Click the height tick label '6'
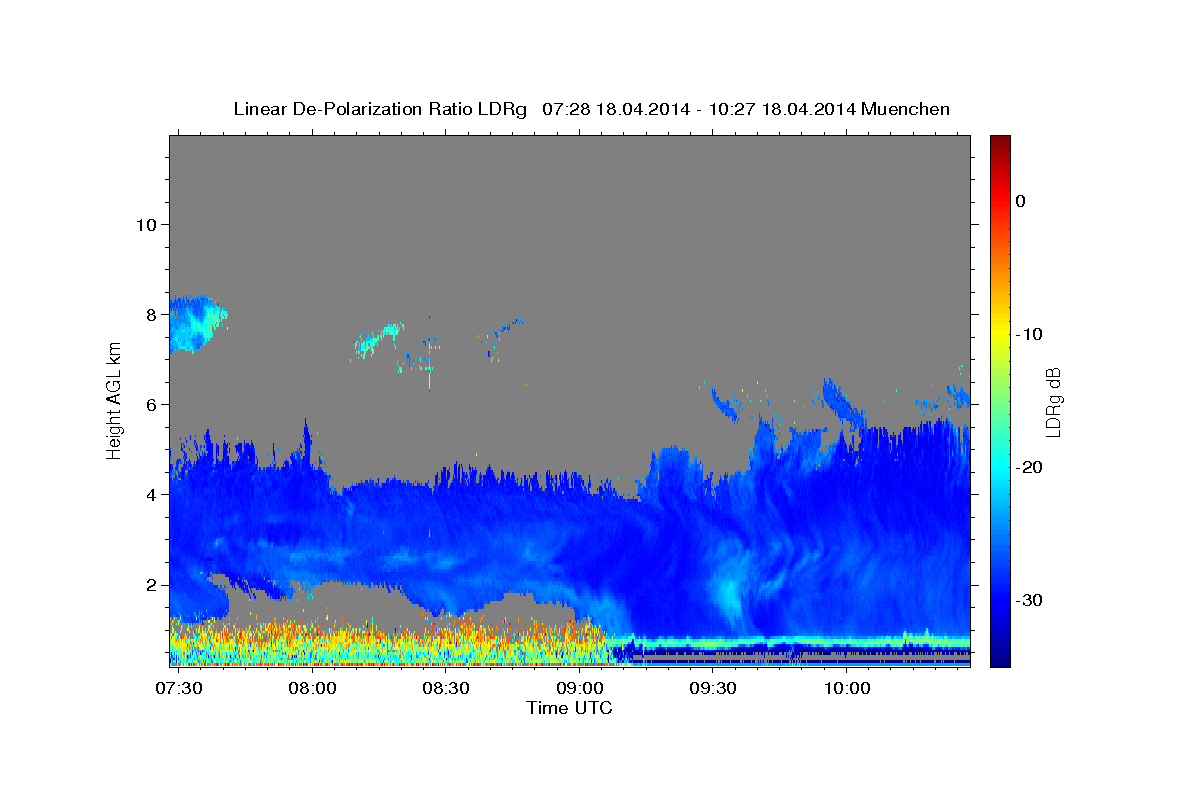 [x=151, y=404]
